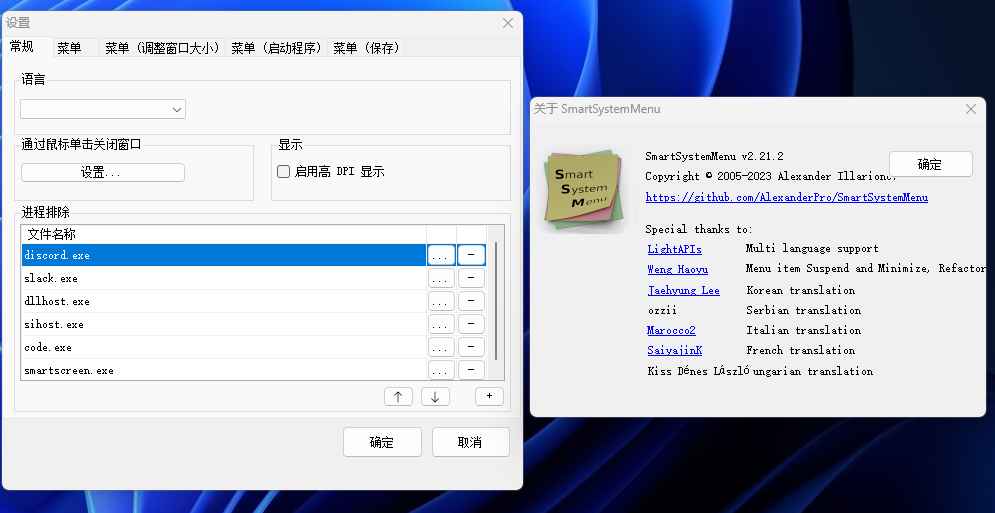Add a process exclusion with plus button

click(489, 396)
